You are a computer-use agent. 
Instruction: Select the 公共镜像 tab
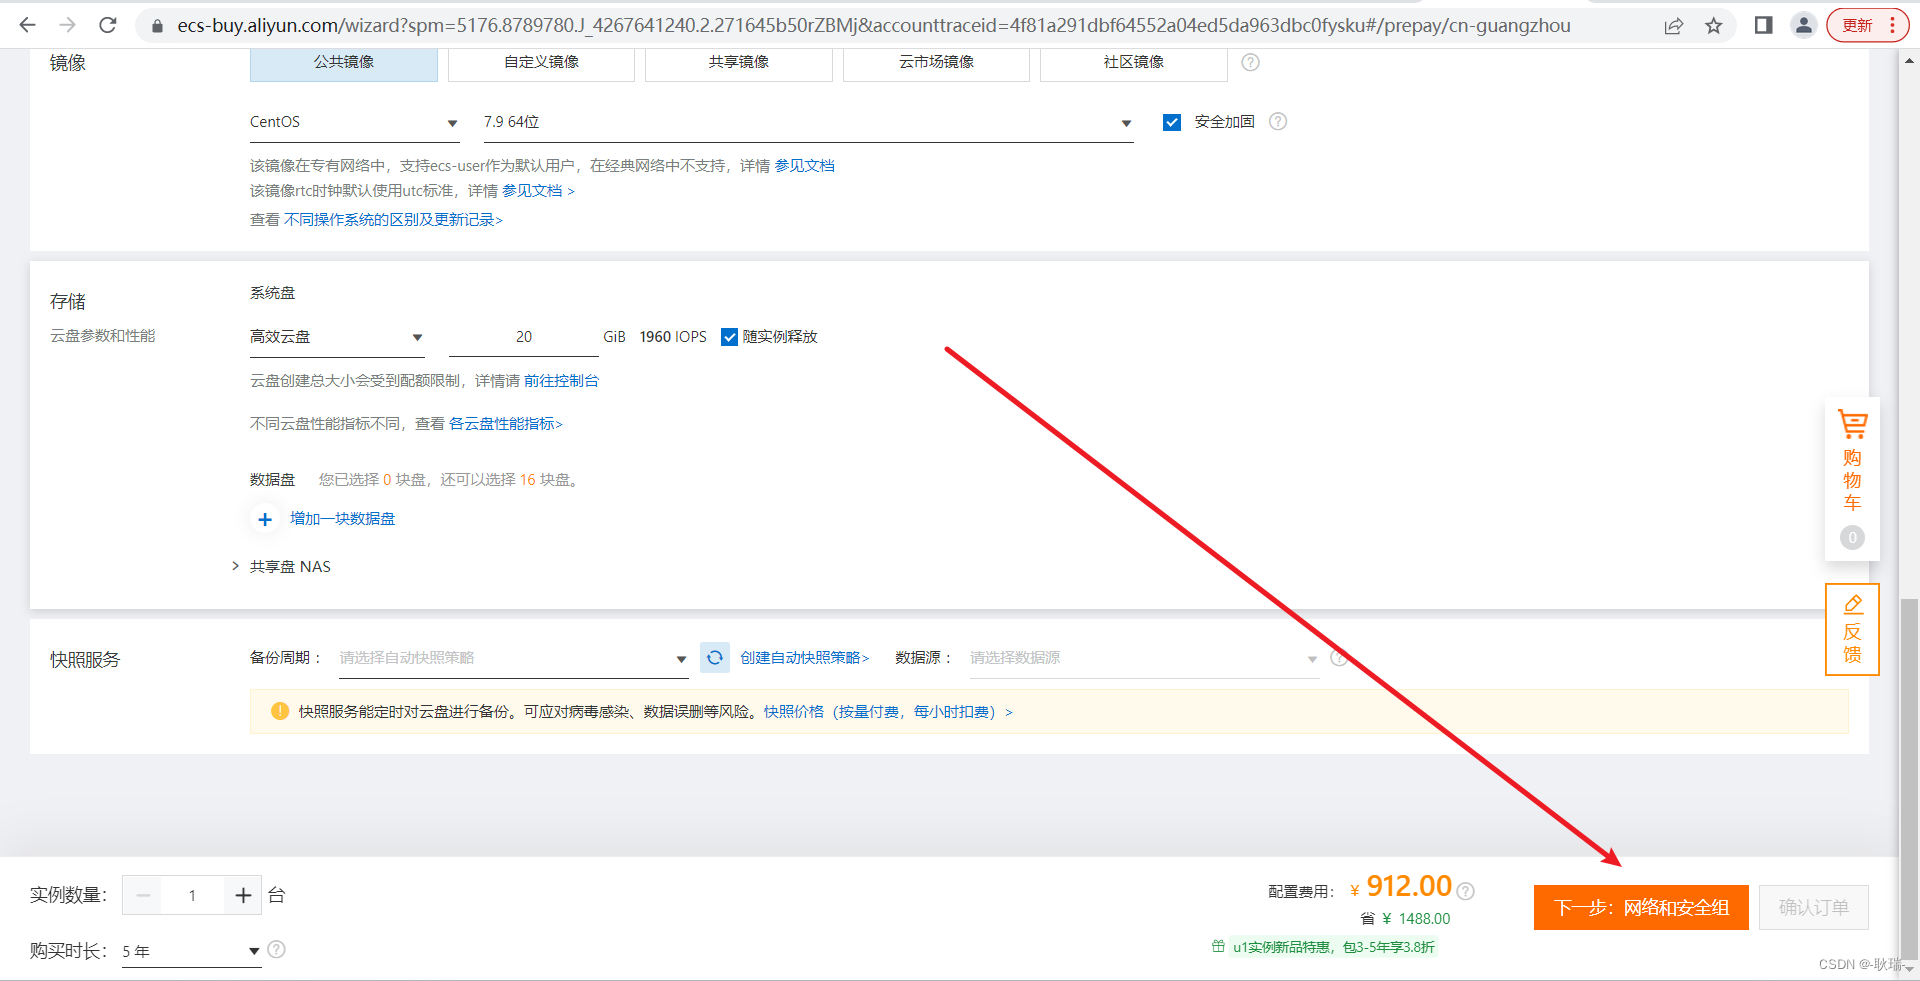(343, 62)
